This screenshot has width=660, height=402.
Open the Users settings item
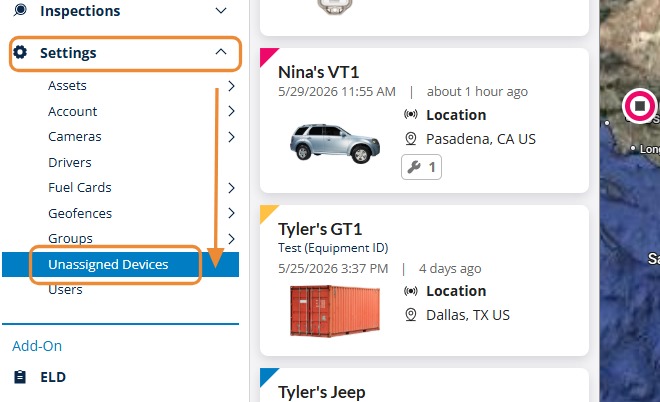point(65,290)
